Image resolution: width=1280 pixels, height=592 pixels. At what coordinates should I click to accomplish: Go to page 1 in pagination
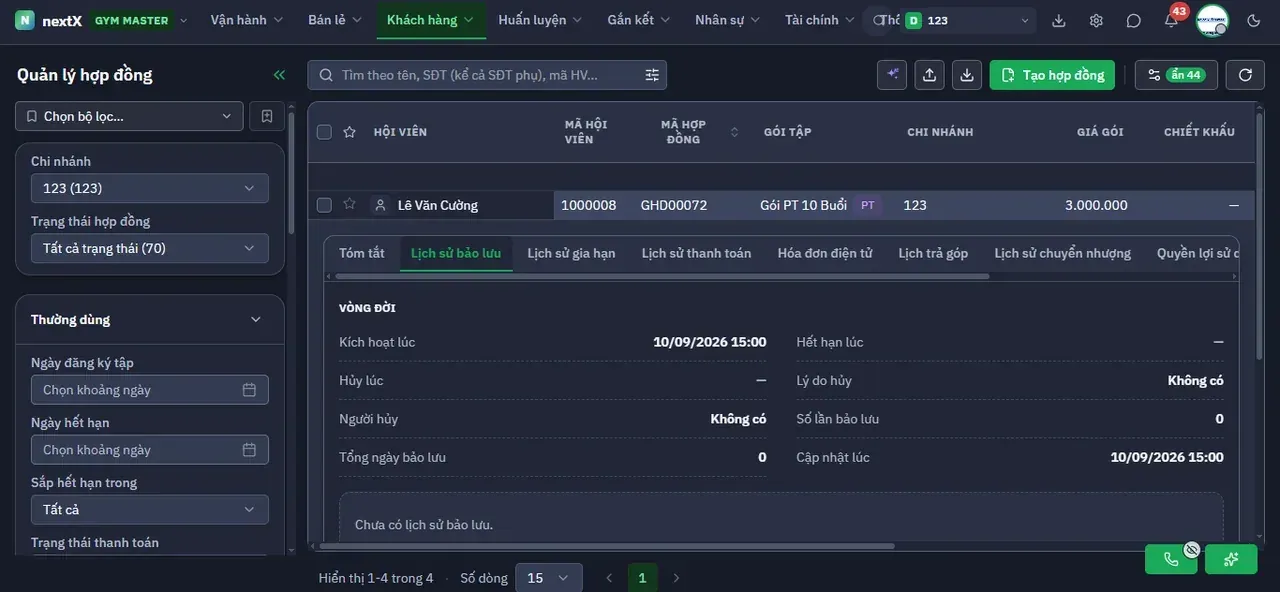(x=642, y=578)
